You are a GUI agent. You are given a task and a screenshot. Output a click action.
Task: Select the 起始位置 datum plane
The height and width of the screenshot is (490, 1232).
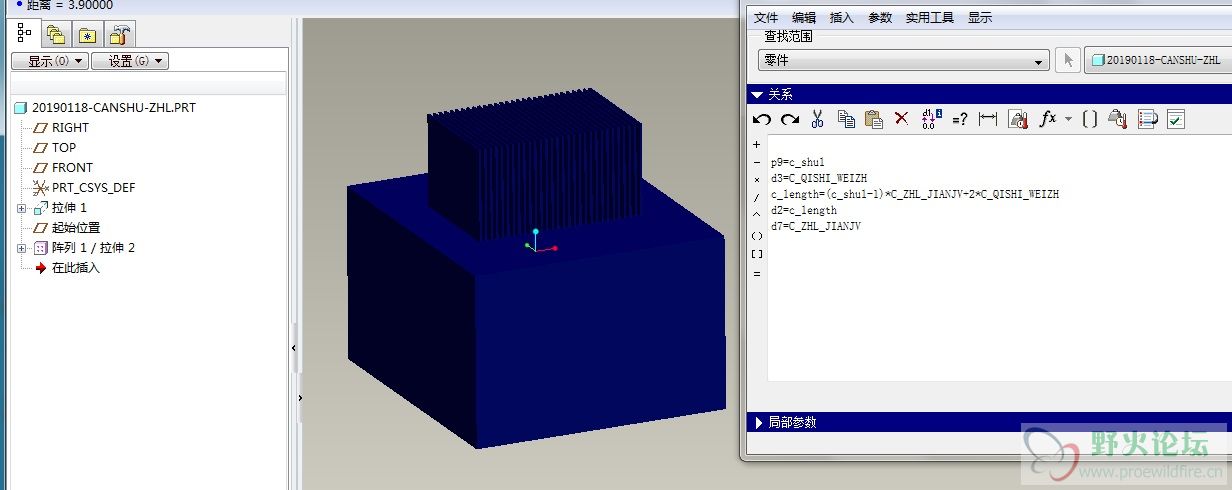tap(67, 227)
